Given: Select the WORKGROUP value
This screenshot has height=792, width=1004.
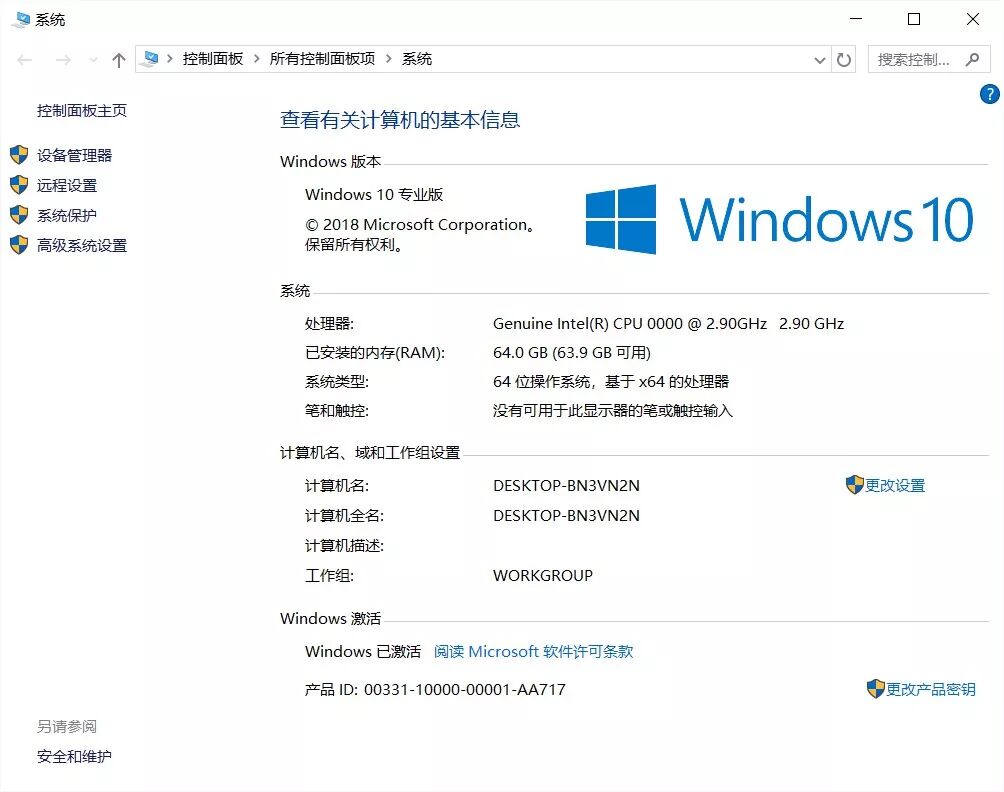Looking at the screenshot, I should pos(543,576).
